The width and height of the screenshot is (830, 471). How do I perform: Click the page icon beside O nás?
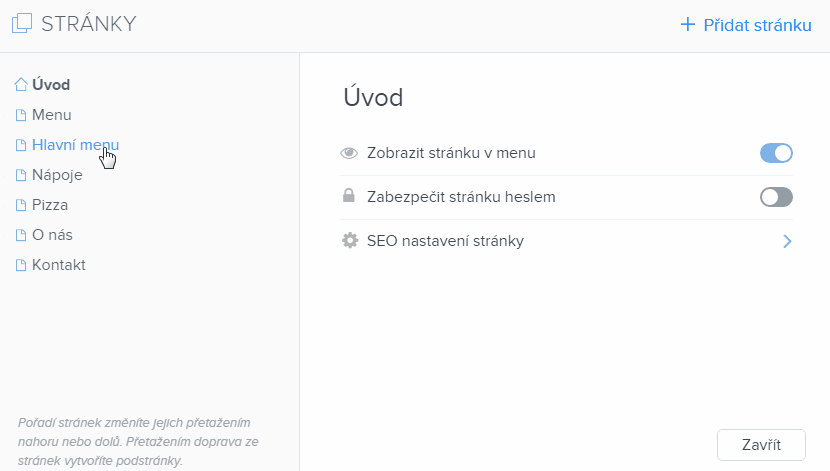21,235
